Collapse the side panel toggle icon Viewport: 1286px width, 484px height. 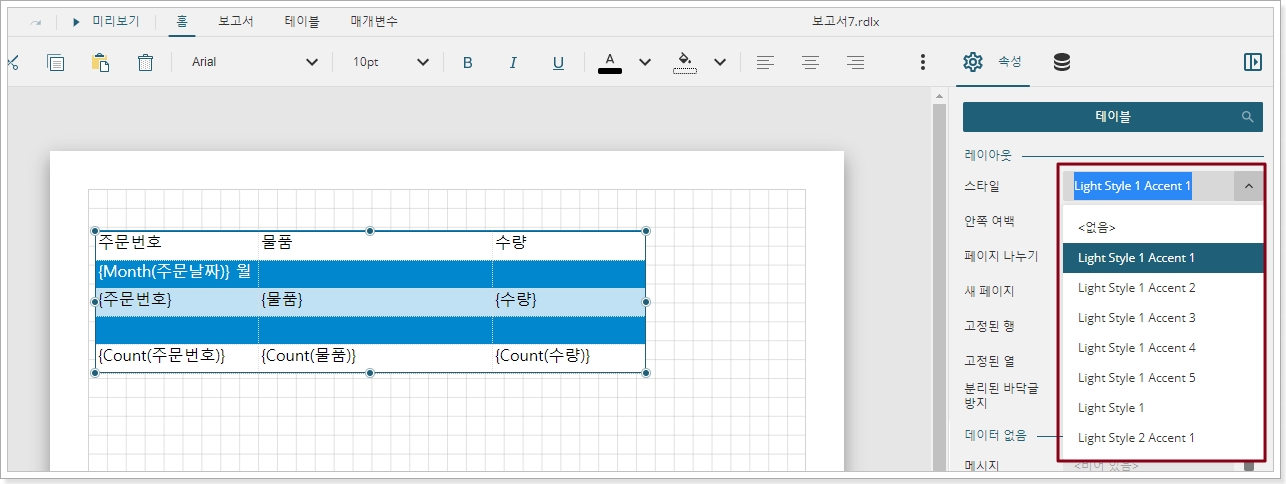click(x=1252, y=62)
